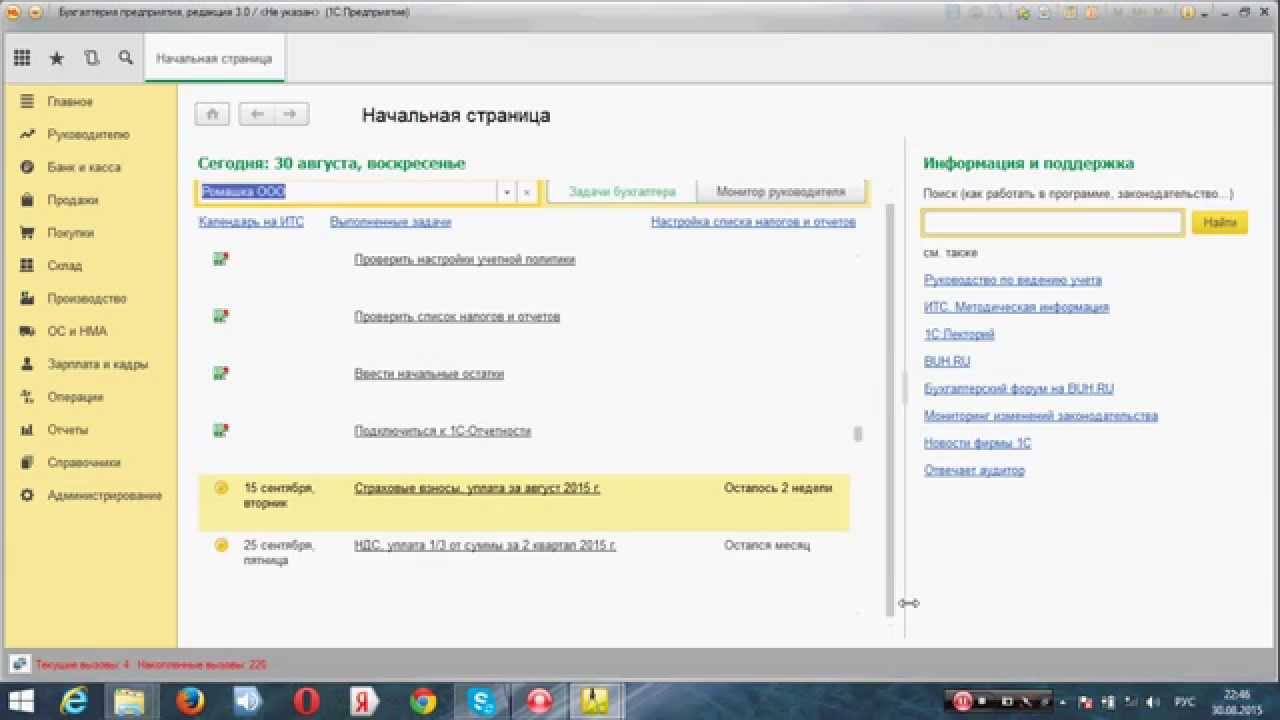Open the Руководителю section
The width and height of the screenshot is (1280, 720).
(x=88, y=135)
